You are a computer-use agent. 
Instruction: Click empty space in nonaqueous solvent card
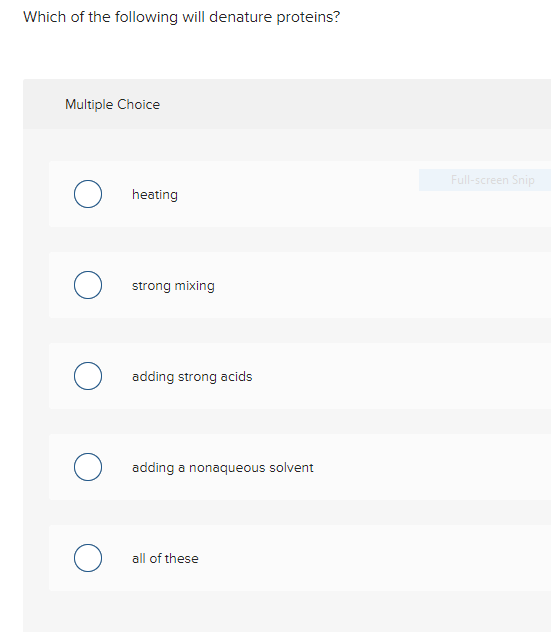point(423,468)
